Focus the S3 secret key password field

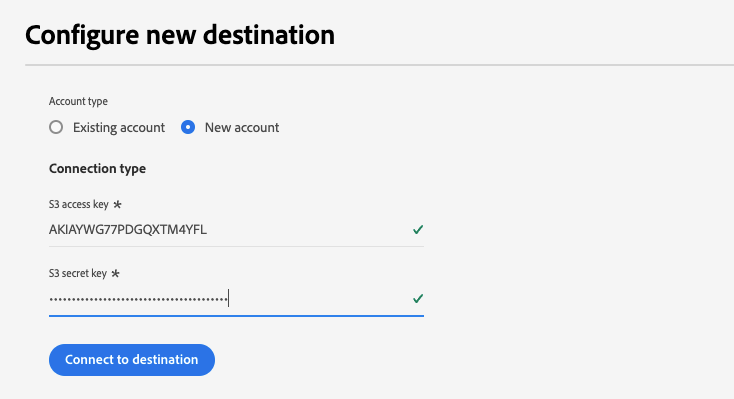[236, 299]
